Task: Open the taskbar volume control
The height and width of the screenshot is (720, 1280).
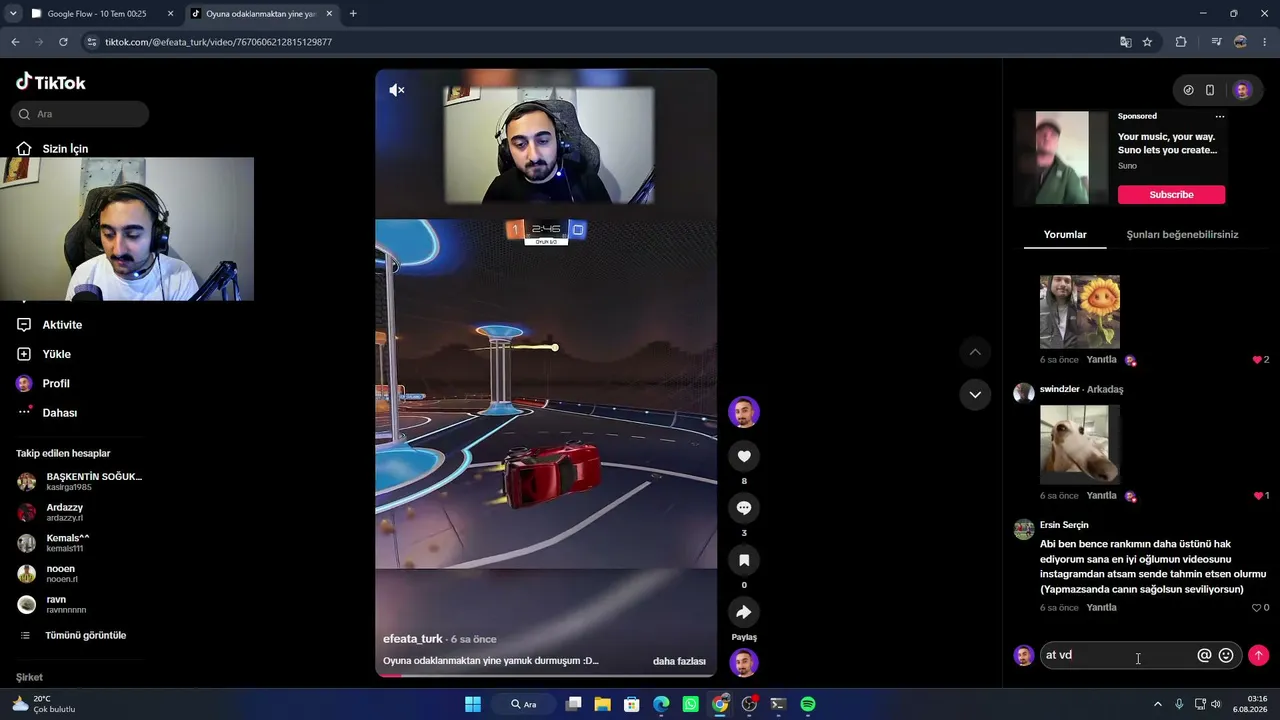Action: pos(1216,704)
